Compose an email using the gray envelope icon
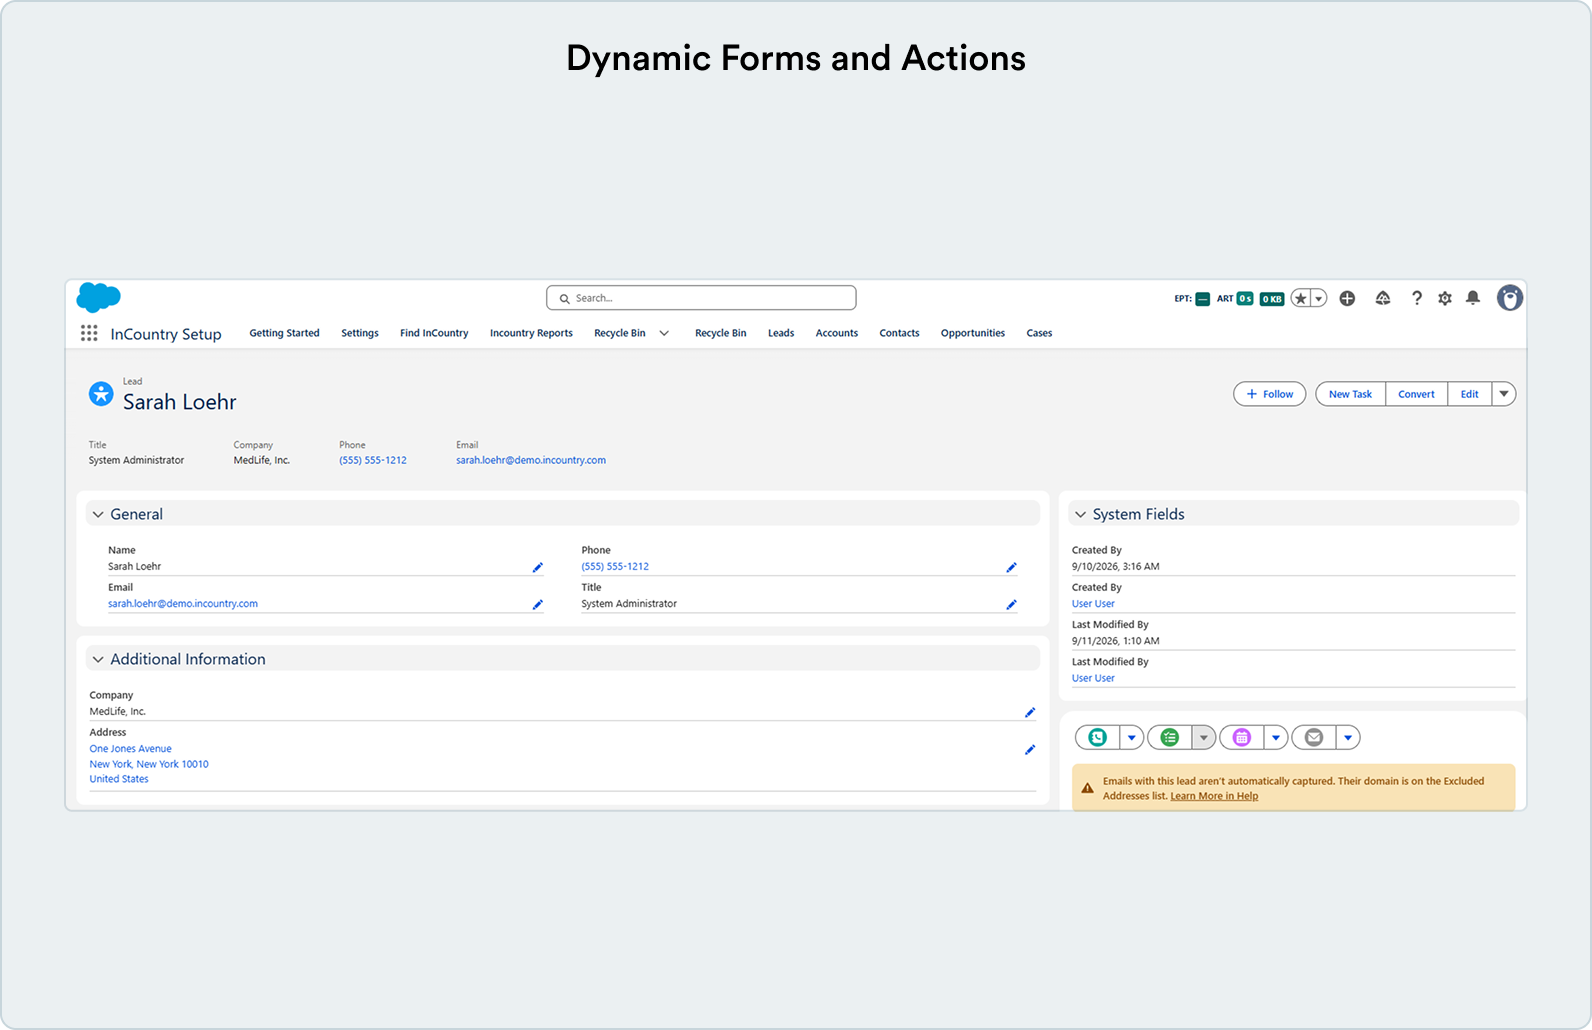Screen dimensions: 1592x1030 click(x=1314, y=738)
